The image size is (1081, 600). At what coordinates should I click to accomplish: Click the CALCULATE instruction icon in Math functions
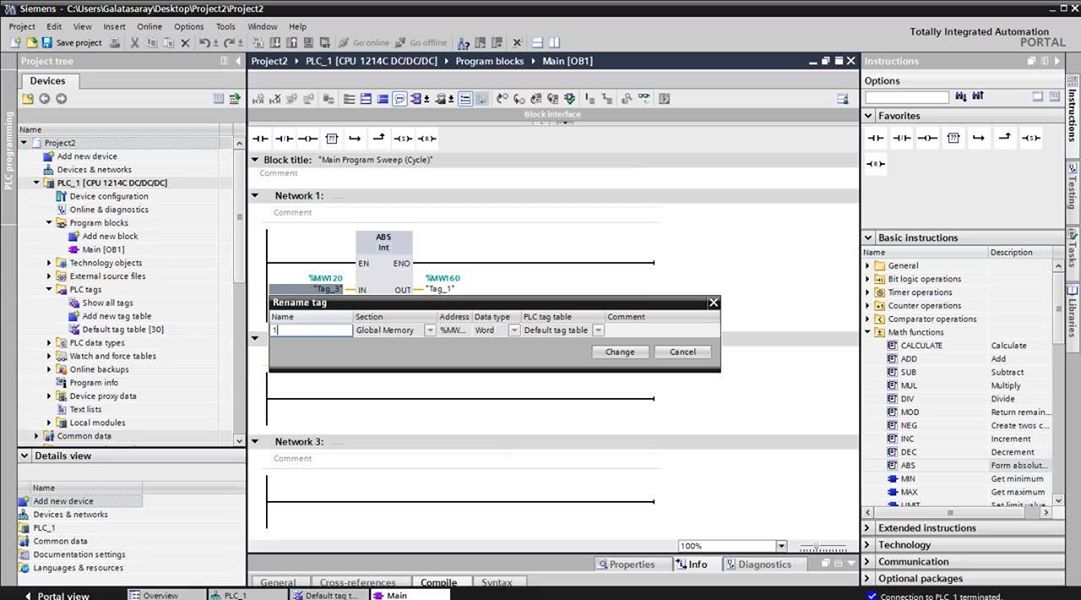(x=892, y=346)
